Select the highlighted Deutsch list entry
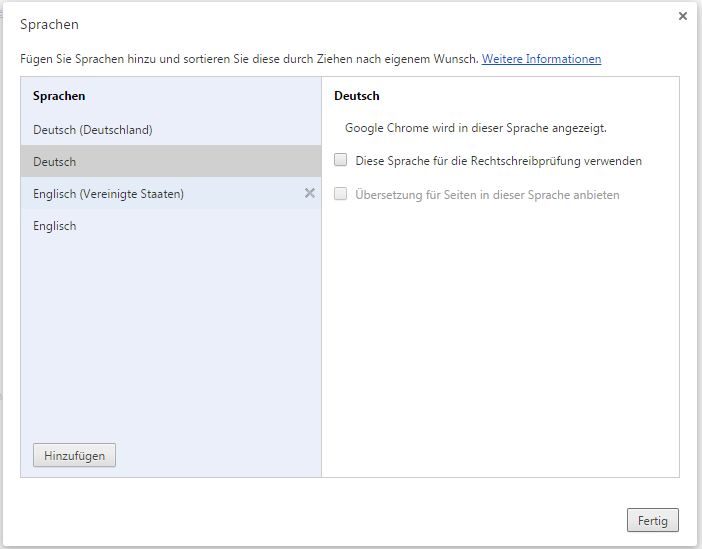 click(x=55, y=162)
